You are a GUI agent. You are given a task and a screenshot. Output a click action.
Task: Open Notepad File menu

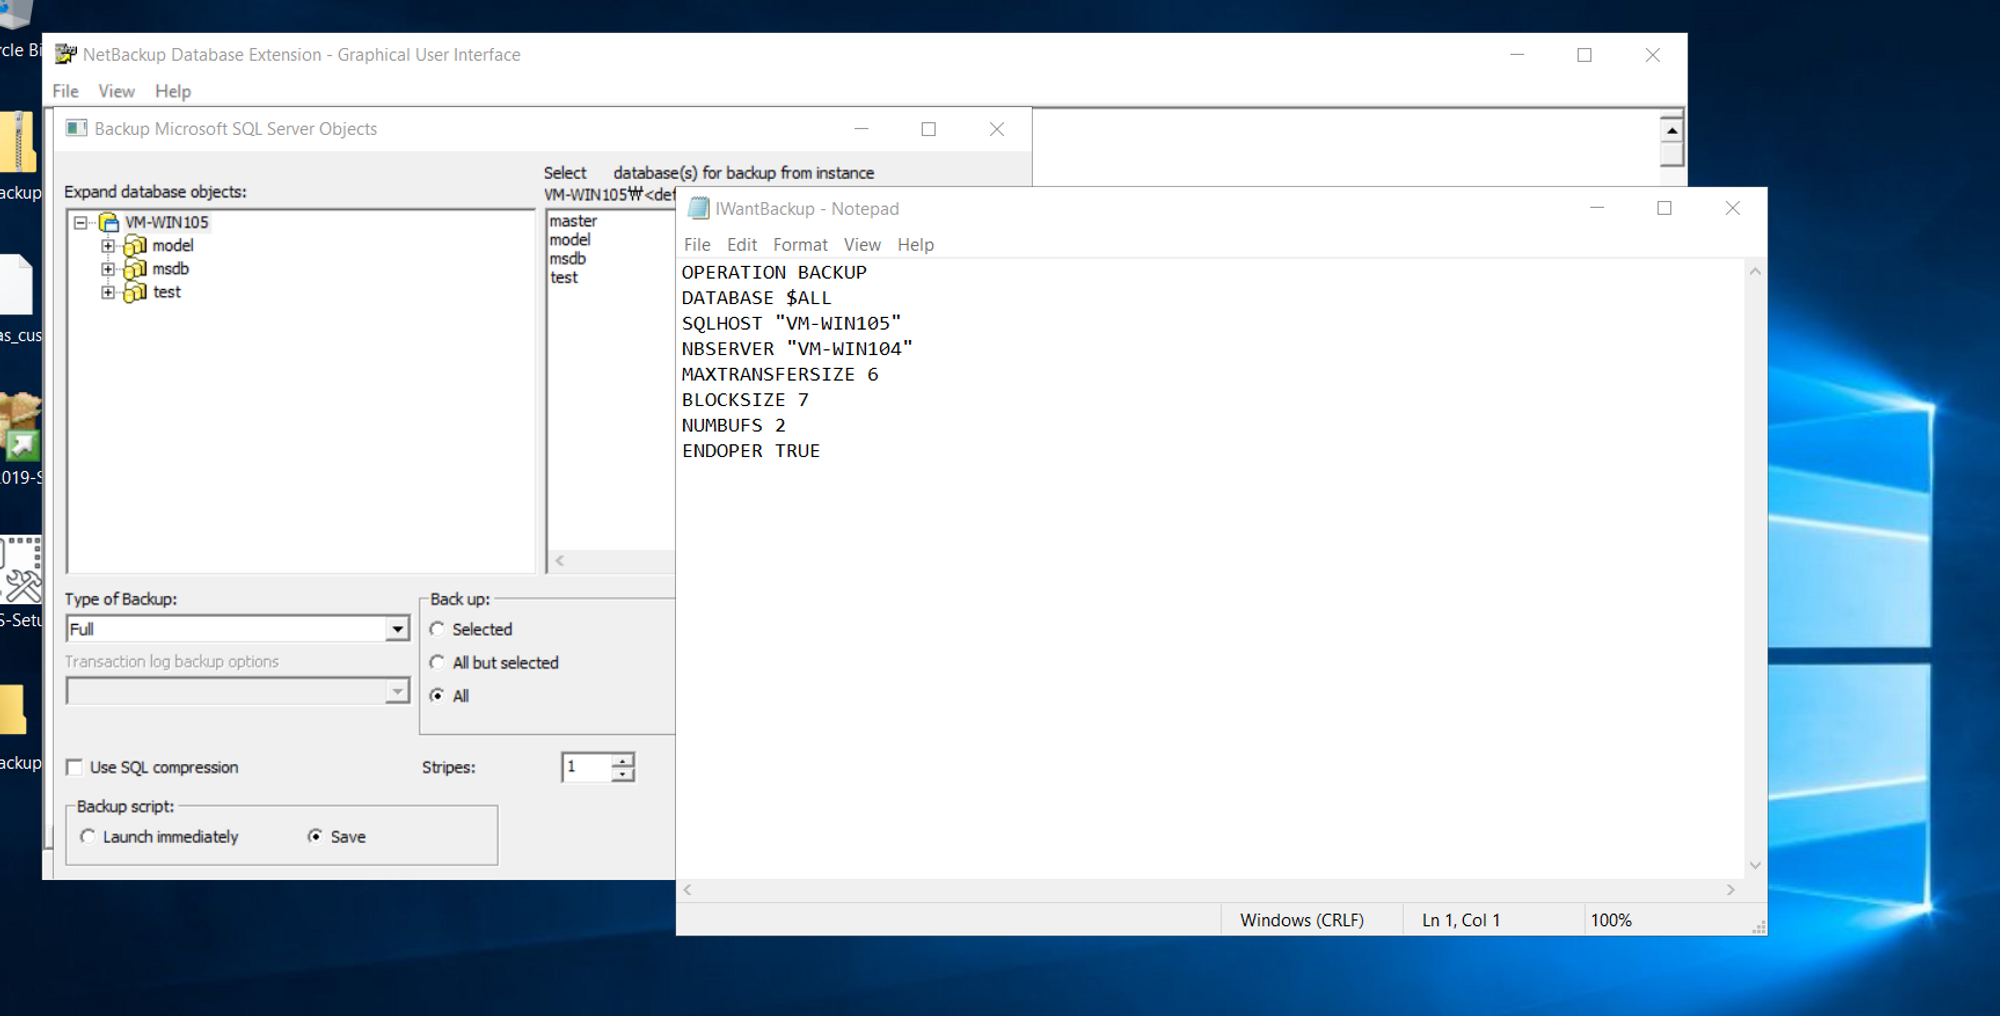tap(697, 244)
